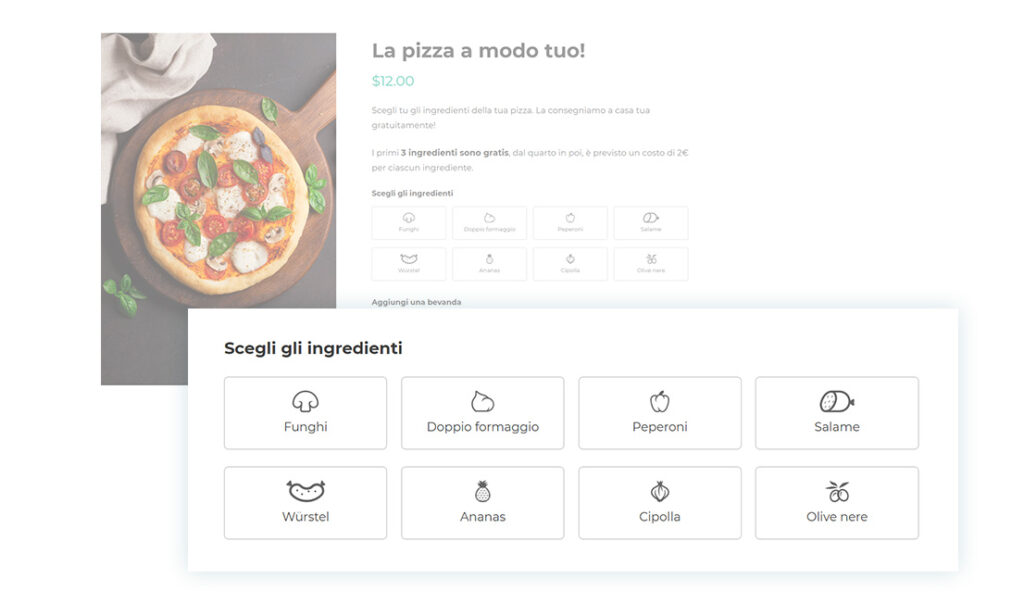Toggle the small Doppio formaggio option
The width and height of the screenshot is (1024, 616).
coord(489,223)
